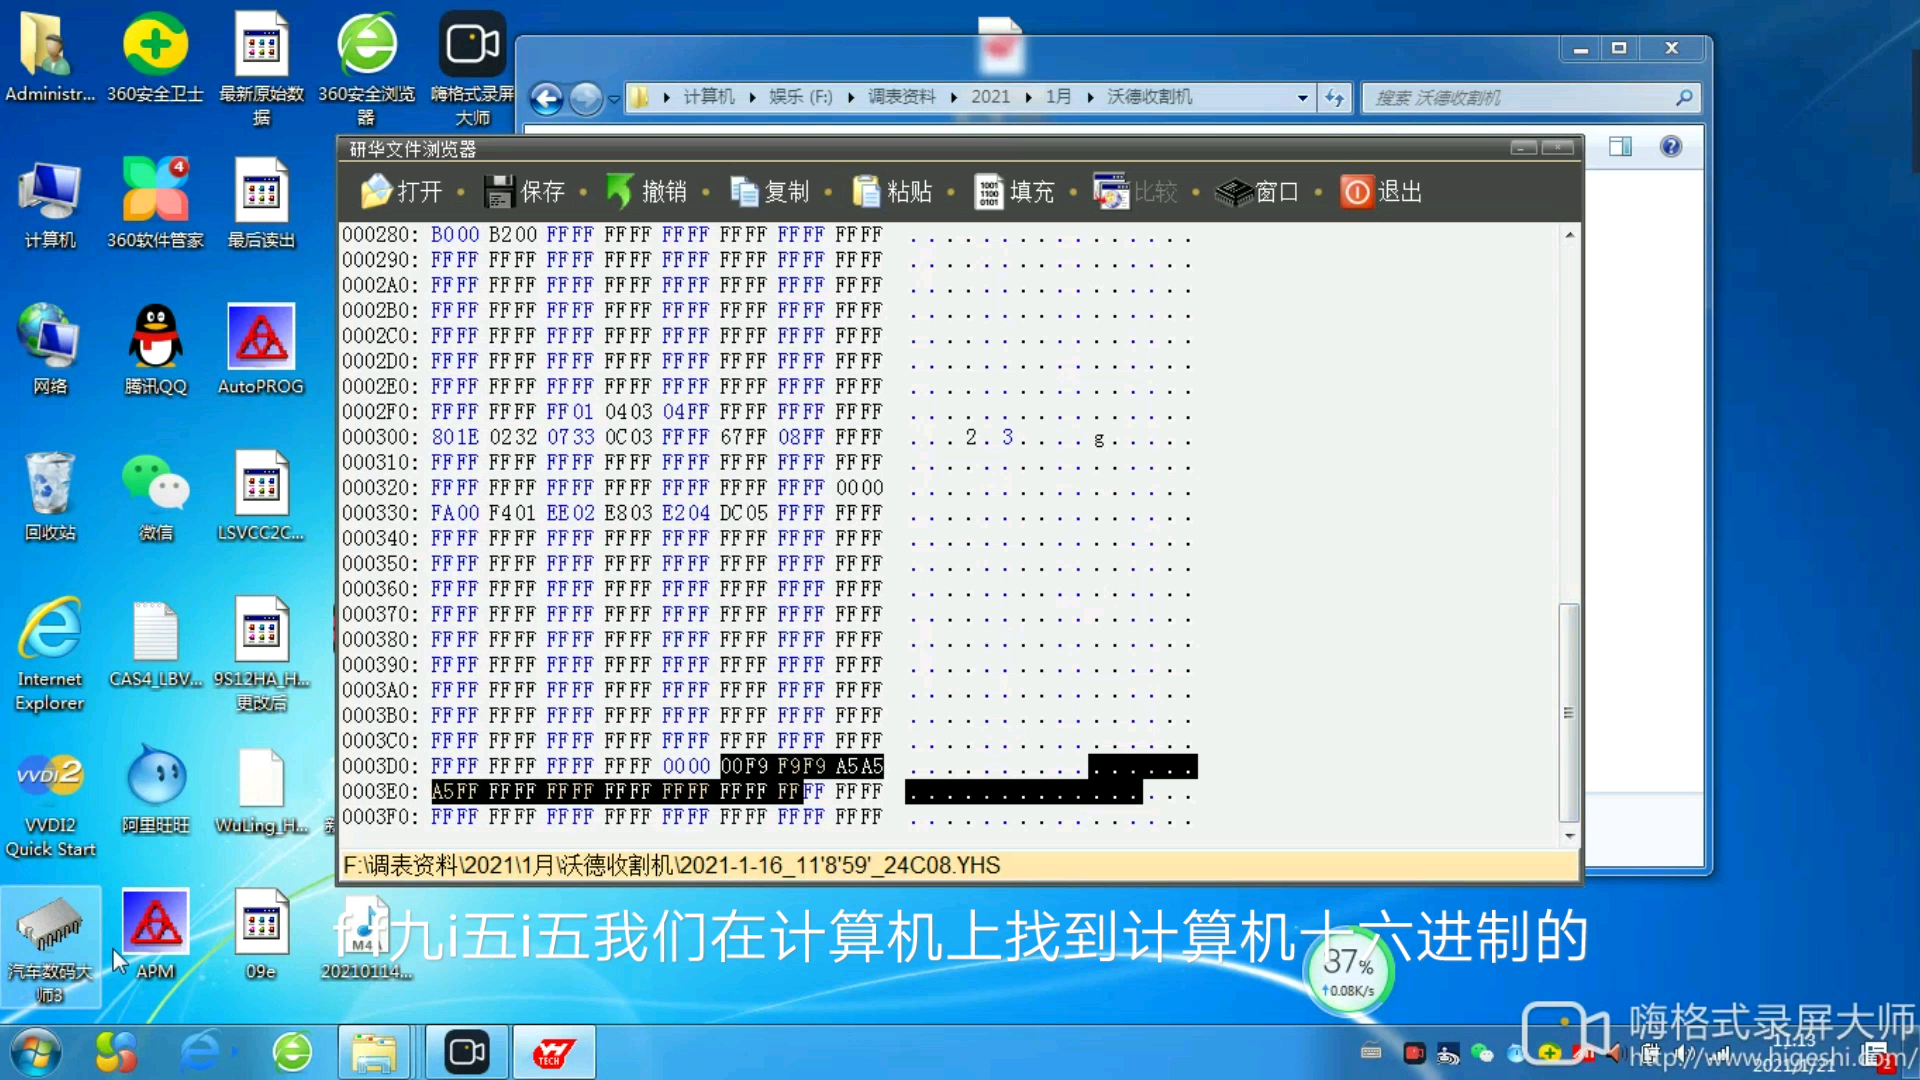
Task: Click hex value FA00 on row 000330
Action: pos(455,513)
